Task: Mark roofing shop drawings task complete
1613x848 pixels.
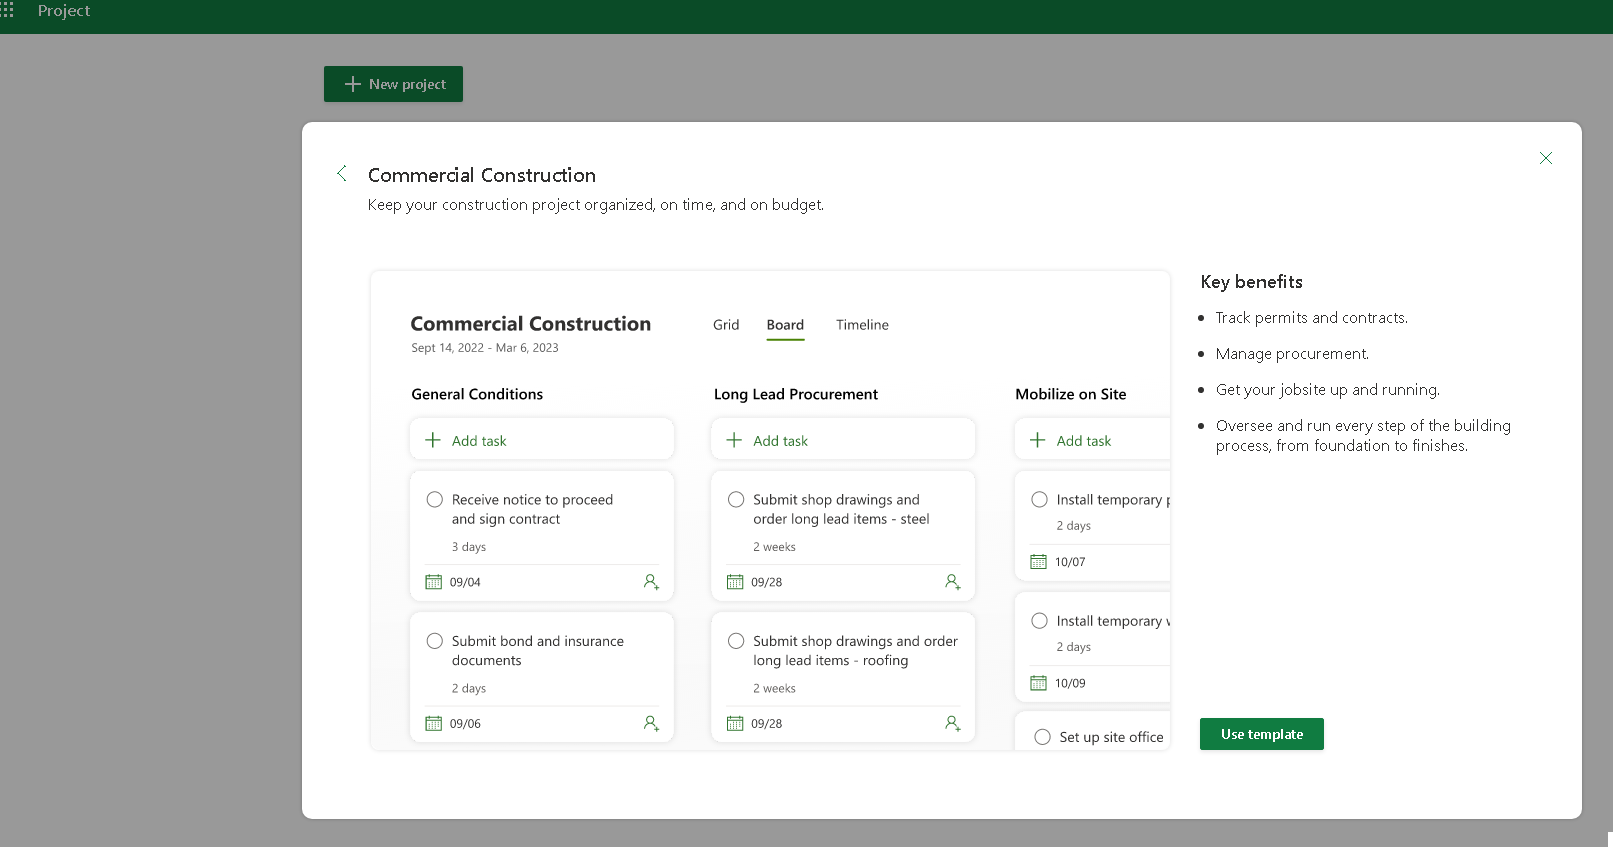Action: pos(736,641)
